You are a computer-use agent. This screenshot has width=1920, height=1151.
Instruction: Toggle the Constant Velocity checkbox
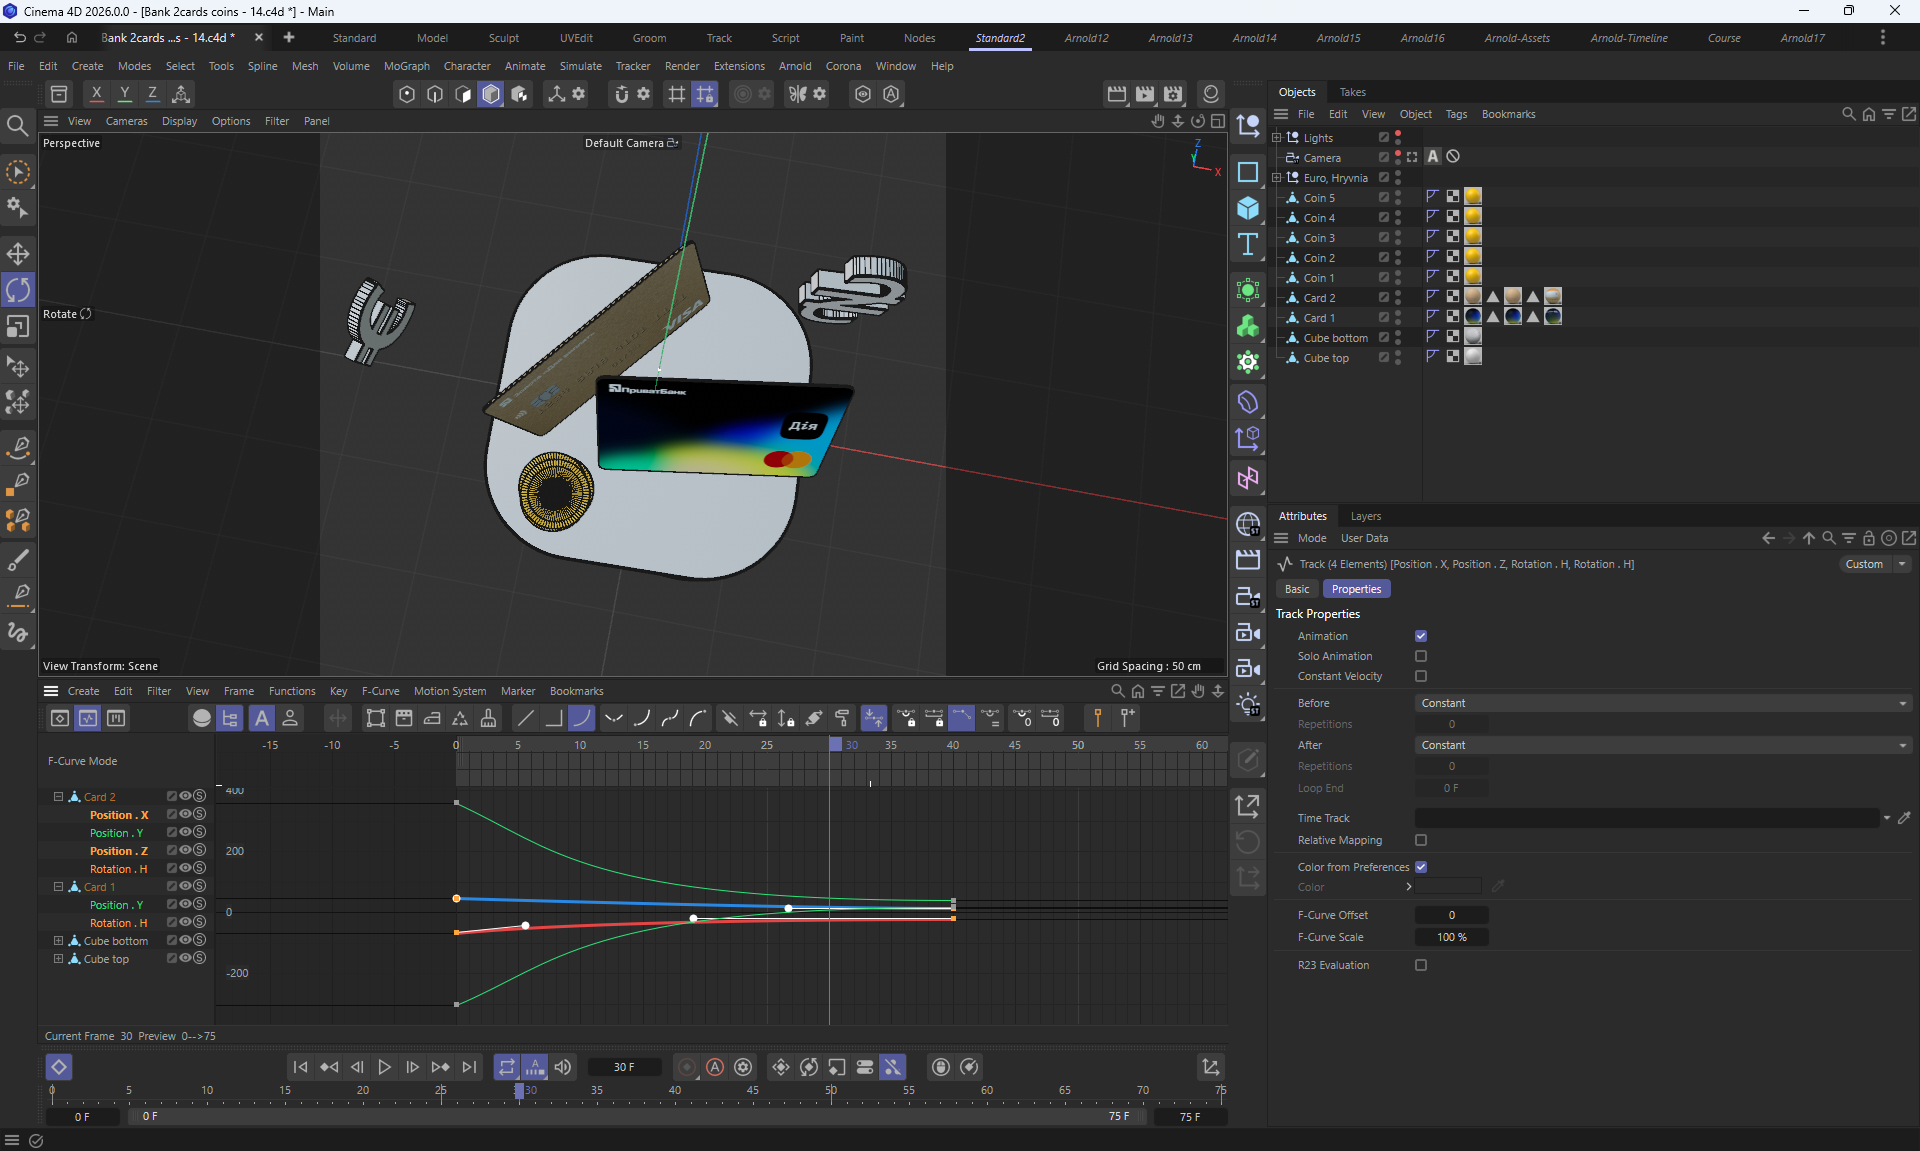1421,676
